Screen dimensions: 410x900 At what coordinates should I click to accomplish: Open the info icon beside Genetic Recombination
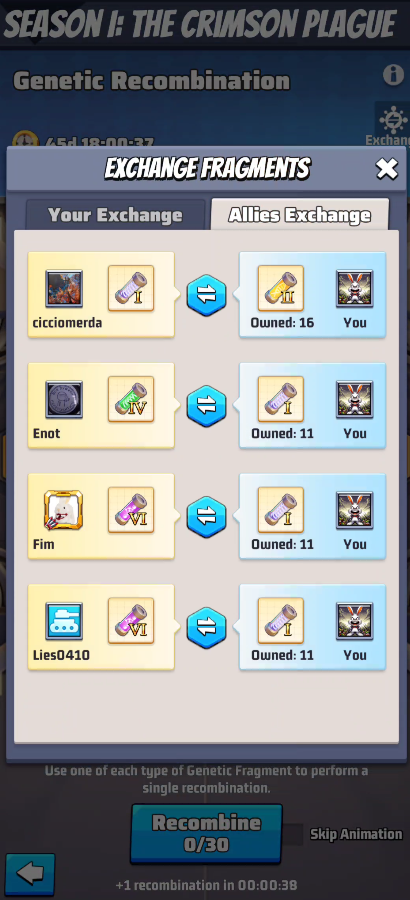click(393, 75)
